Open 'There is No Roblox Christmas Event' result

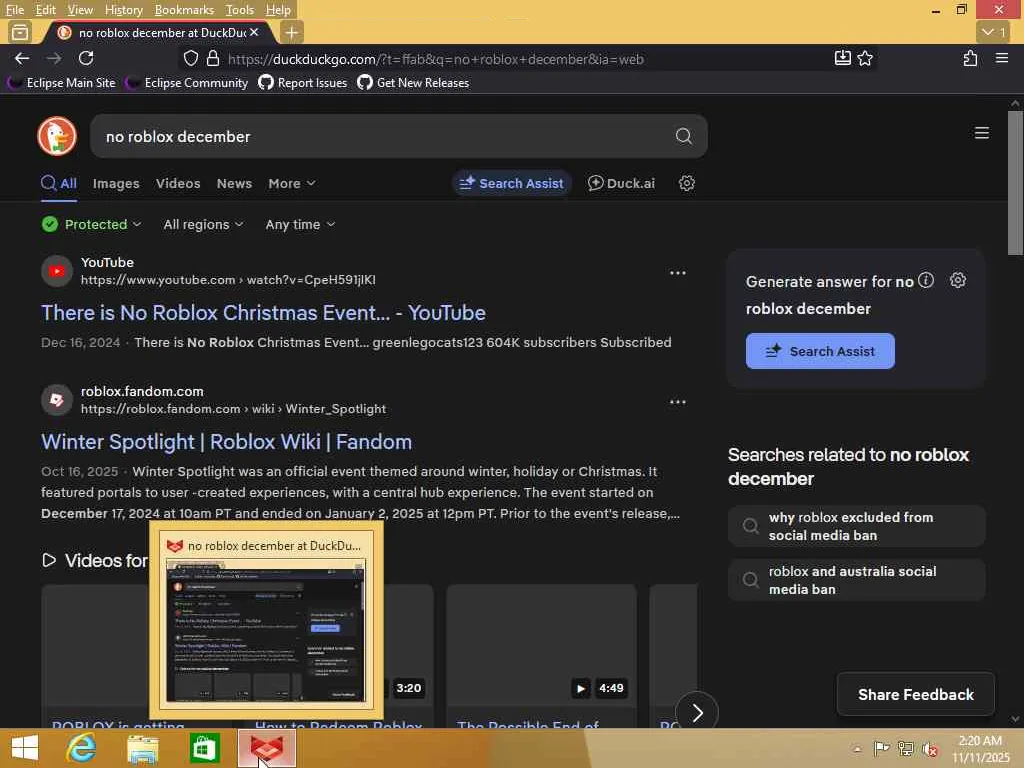tap(263, 313)
